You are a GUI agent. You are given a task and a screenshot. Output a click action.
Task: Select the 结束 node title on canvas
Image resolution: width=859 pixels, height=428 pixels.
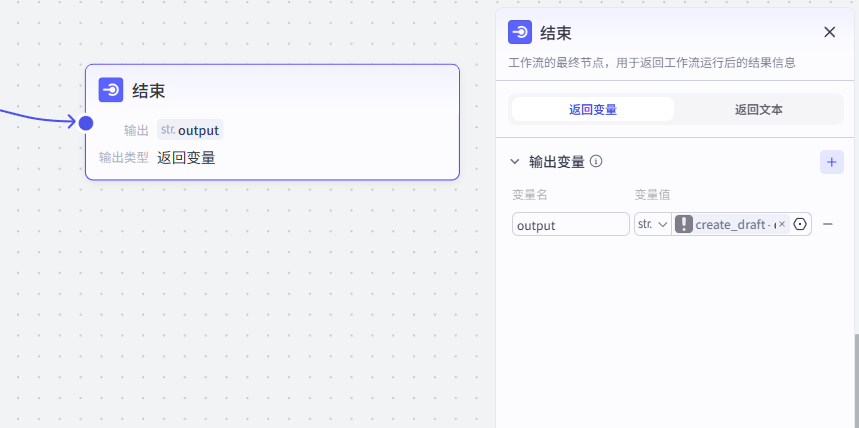[x=148, y=91]
